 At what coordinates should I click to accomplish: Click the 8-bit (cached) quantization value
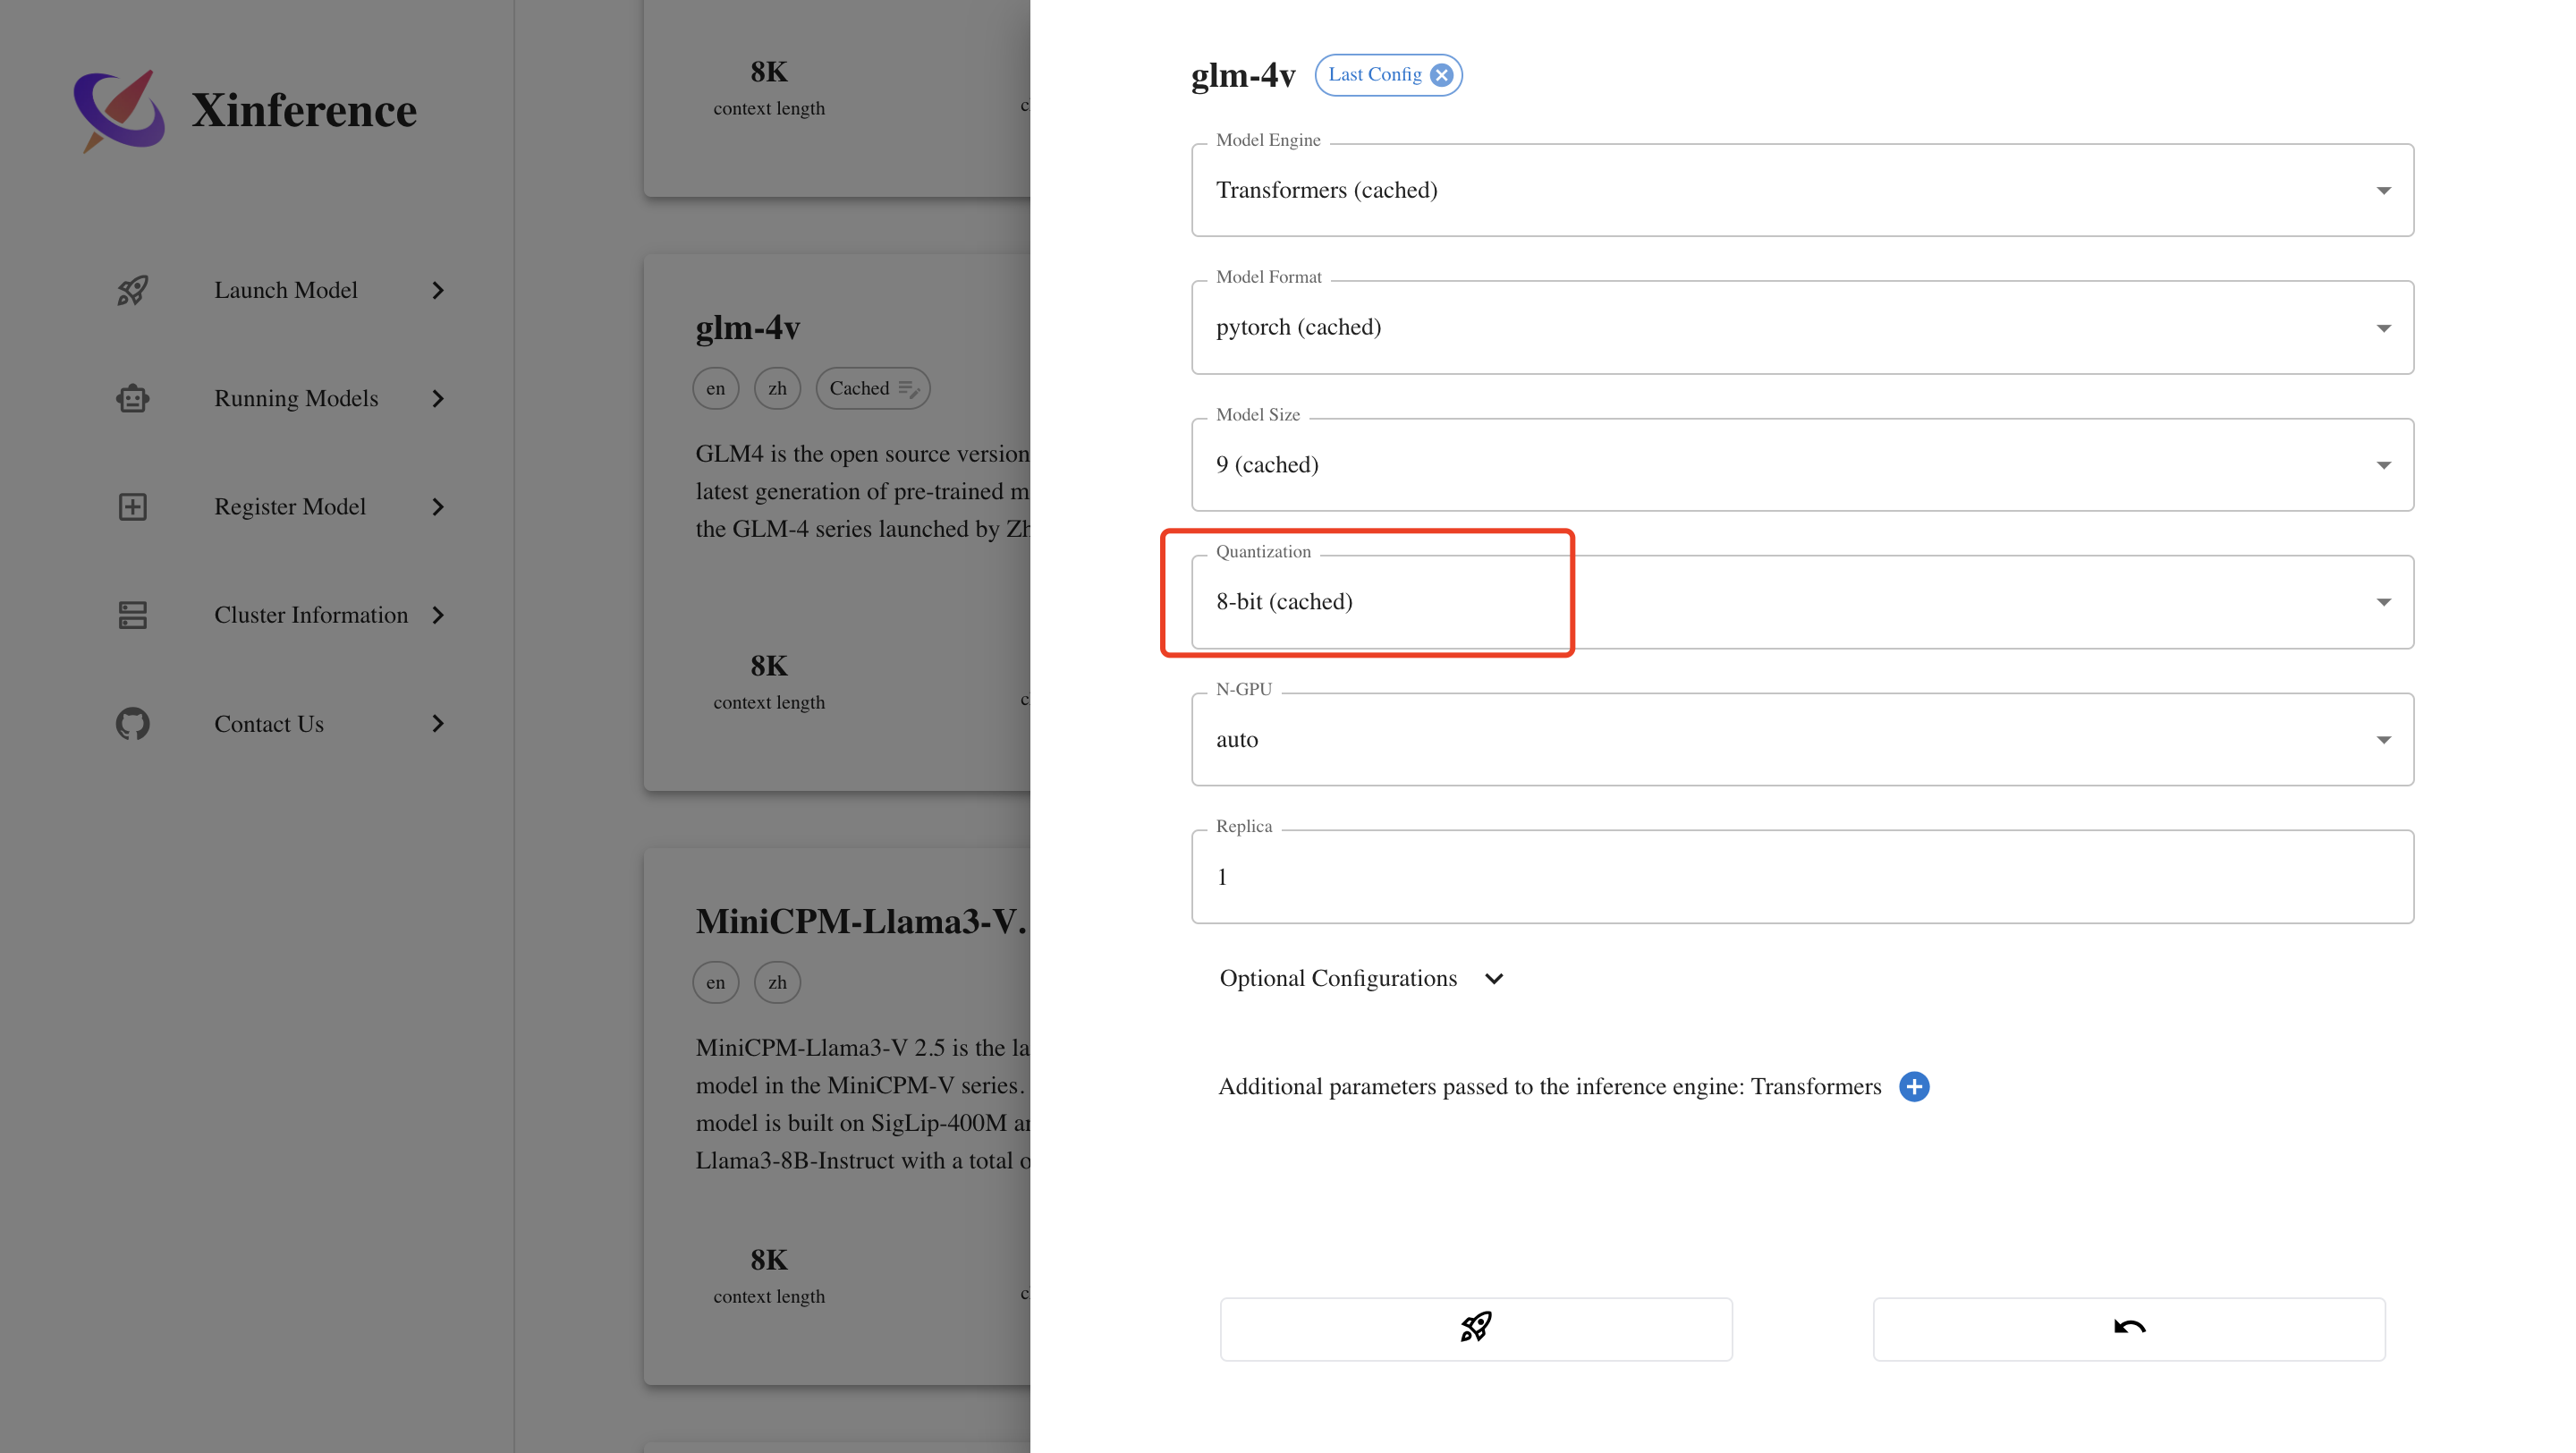pos(1284,602)
